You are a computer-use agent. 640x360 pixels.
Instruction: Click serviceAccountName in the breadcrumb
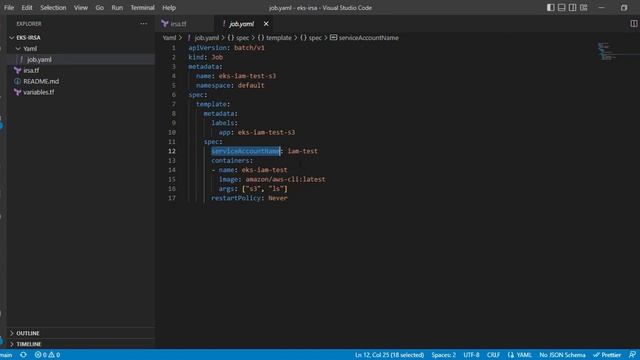point(369,38)
